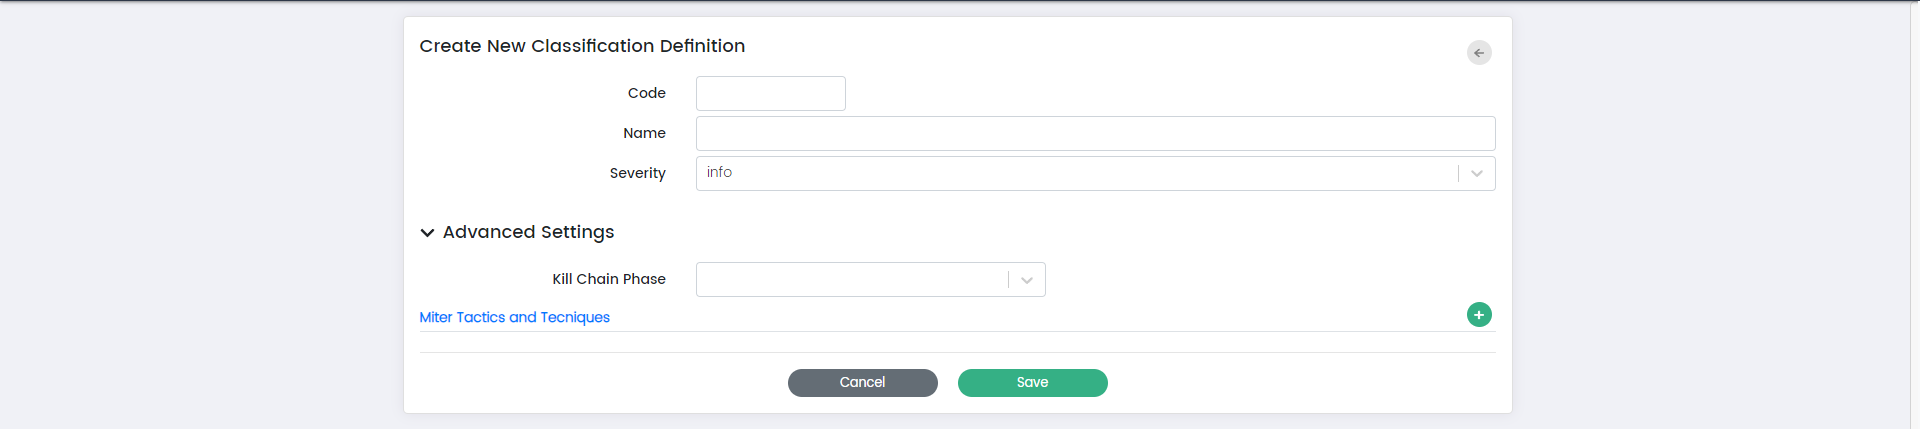
Task: Click the Create New Classification Definition title
Action: 582,46
